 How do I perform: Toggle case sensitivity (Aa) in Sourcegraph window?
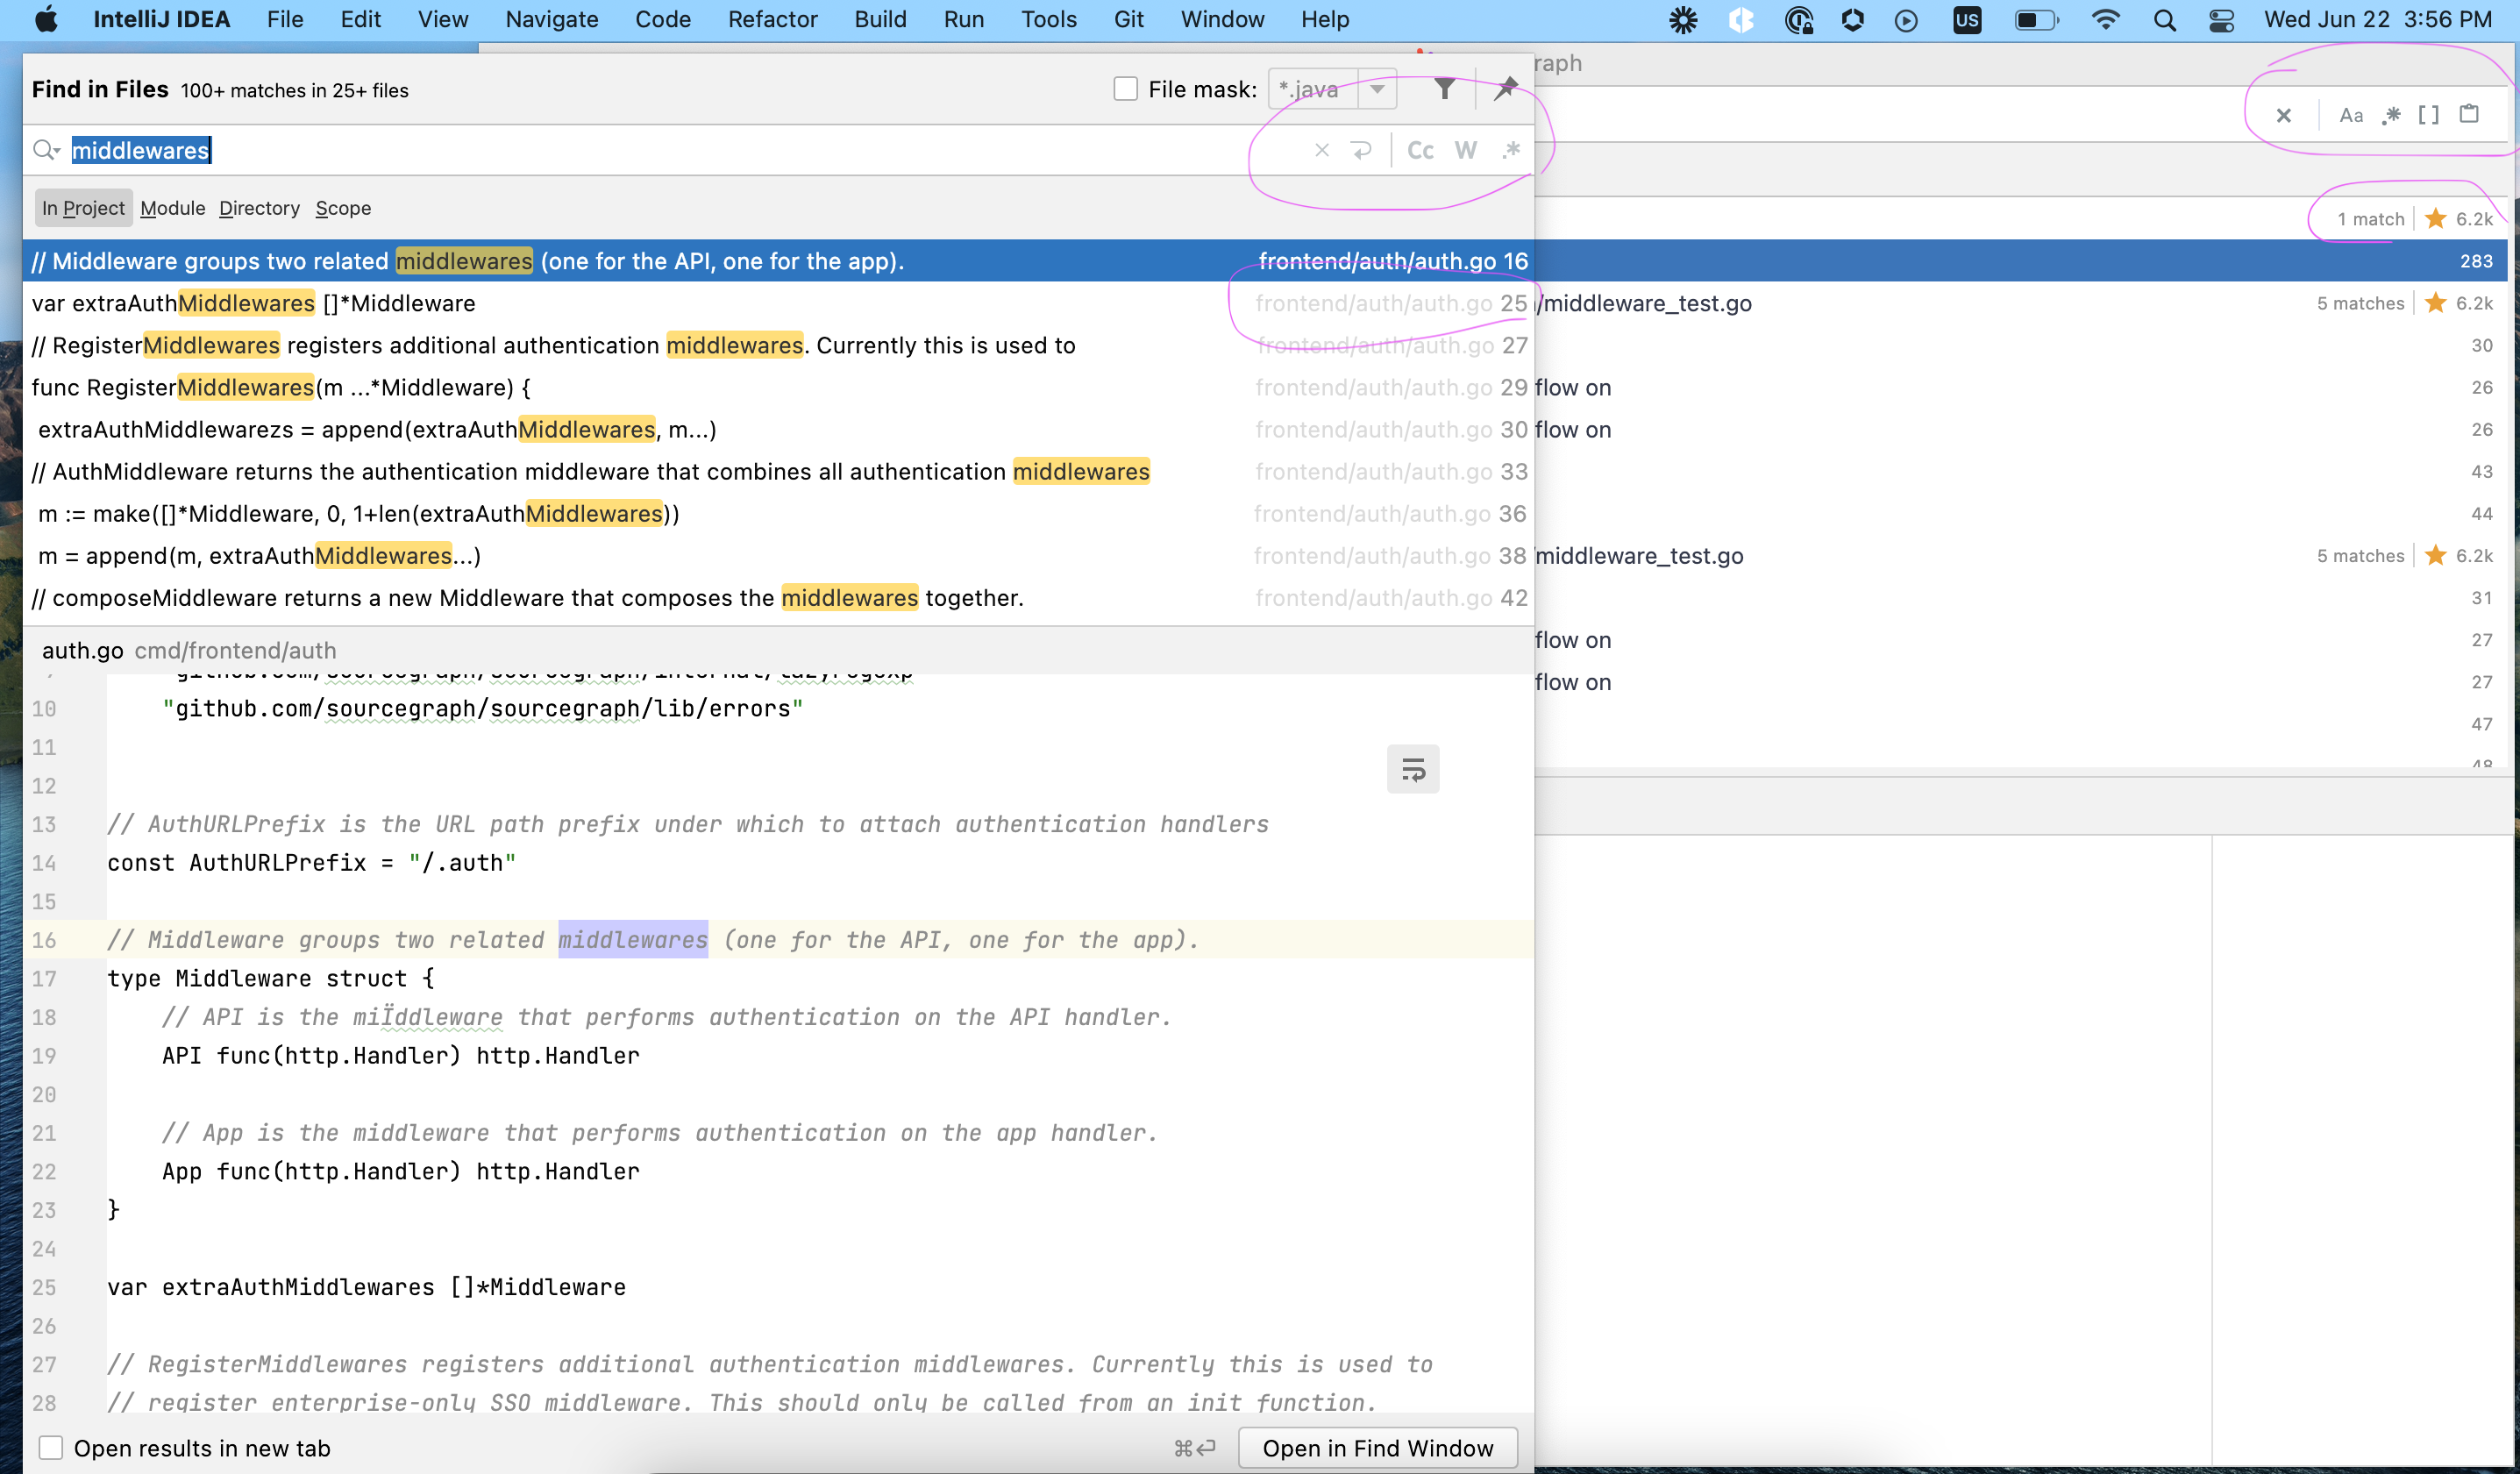(x=2351, y=115)
